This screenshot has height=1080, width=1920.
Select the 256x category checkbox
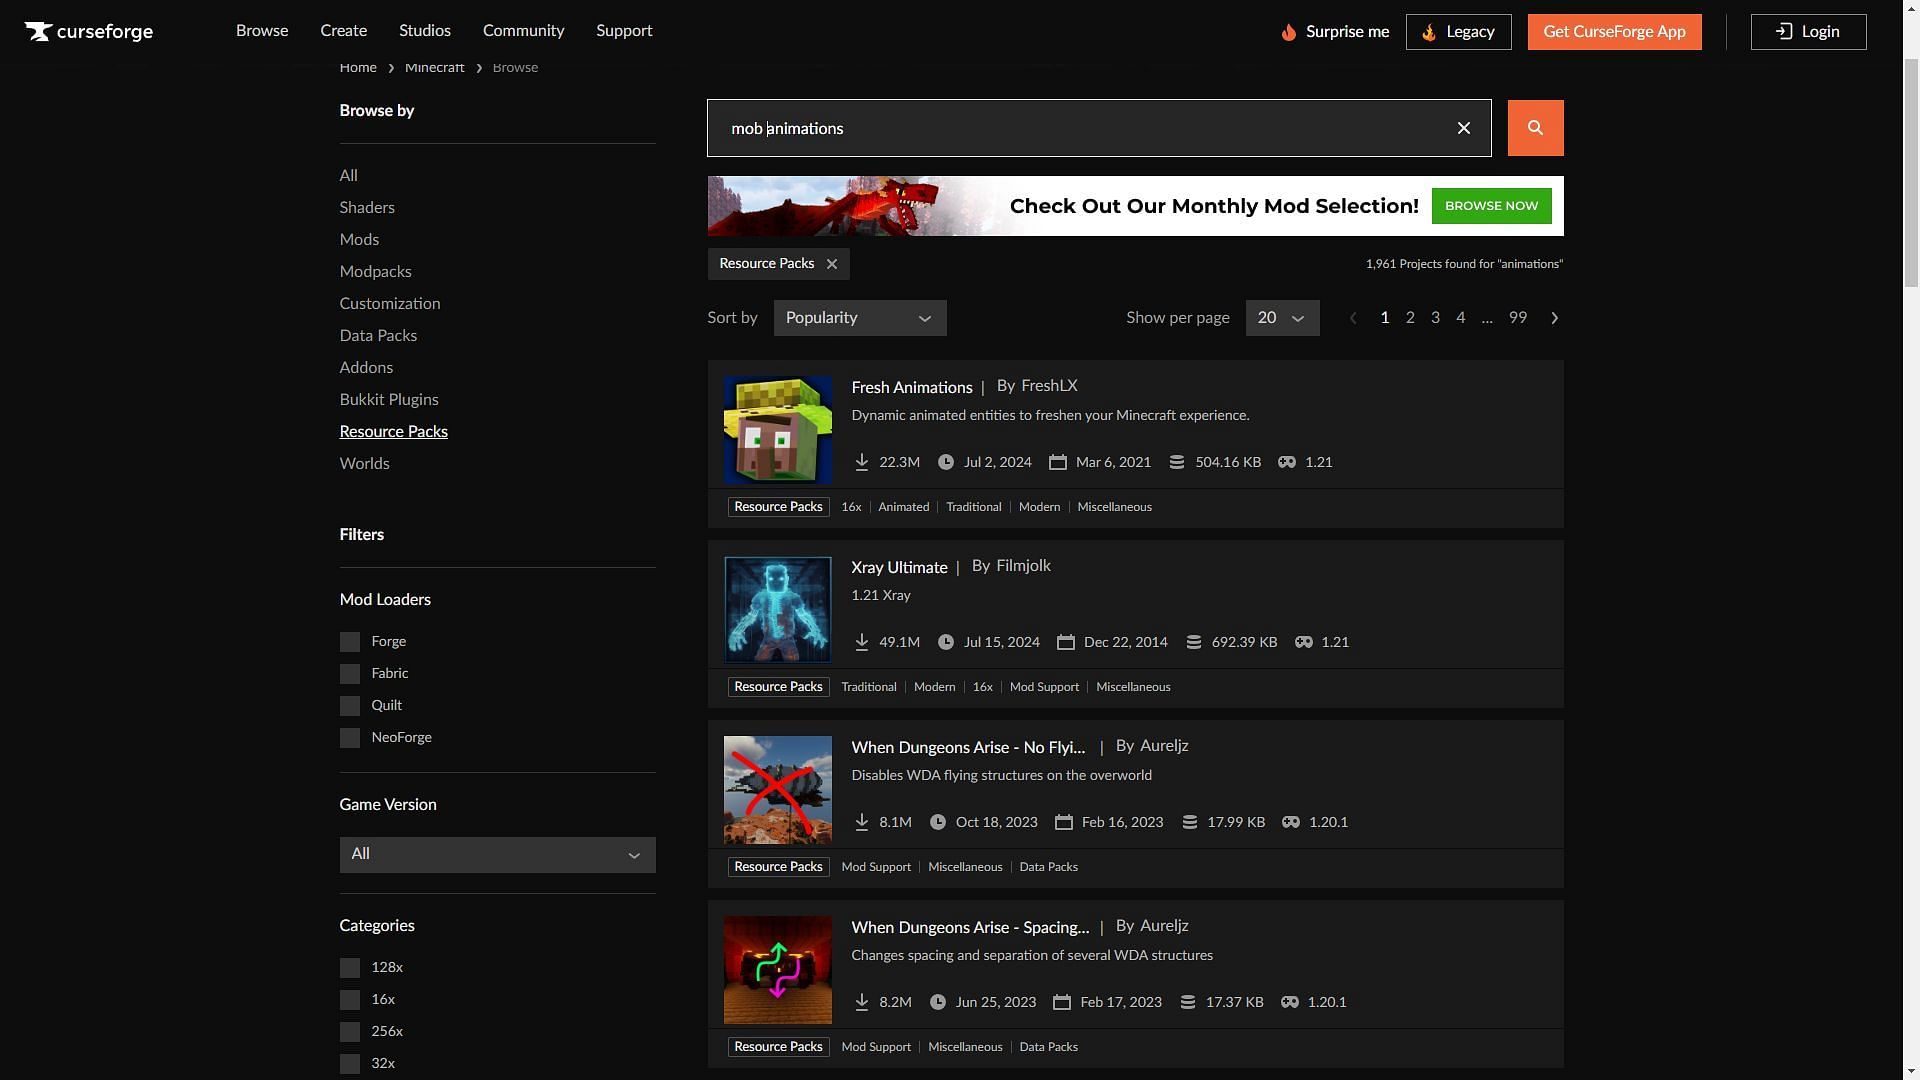click(349, 1032)
